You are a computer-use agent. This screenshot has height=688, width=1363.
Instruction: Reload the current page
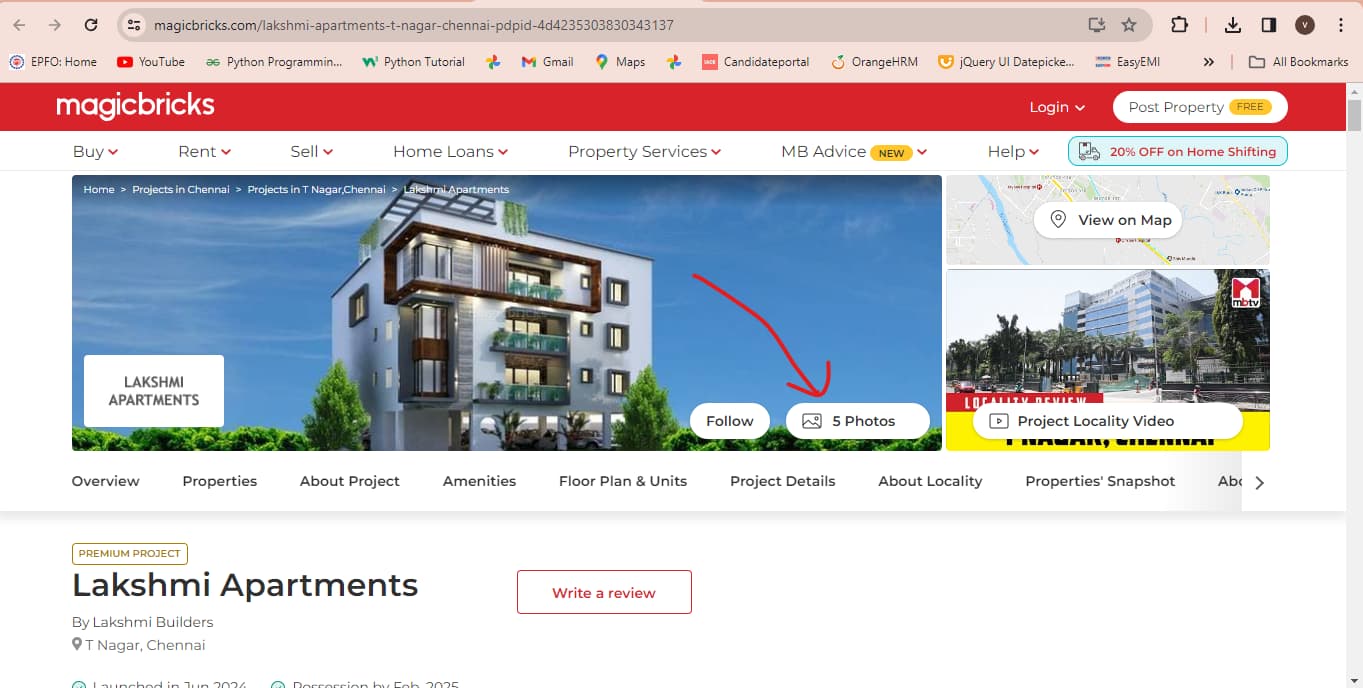point(91,25)
